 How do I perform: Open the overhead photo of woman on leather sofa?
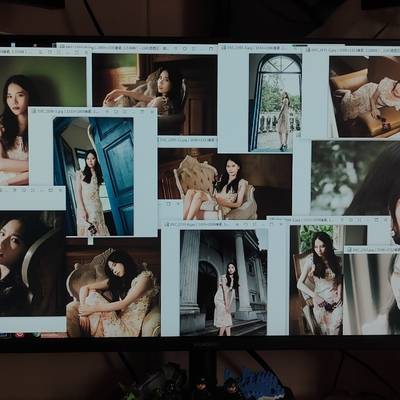[x=364, y=97]
